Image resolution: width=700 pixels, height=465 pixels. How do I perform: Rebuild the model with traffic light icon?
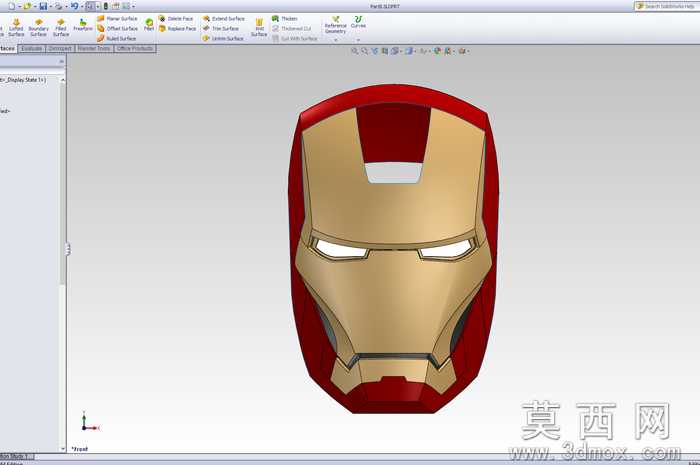click(106, 6)
